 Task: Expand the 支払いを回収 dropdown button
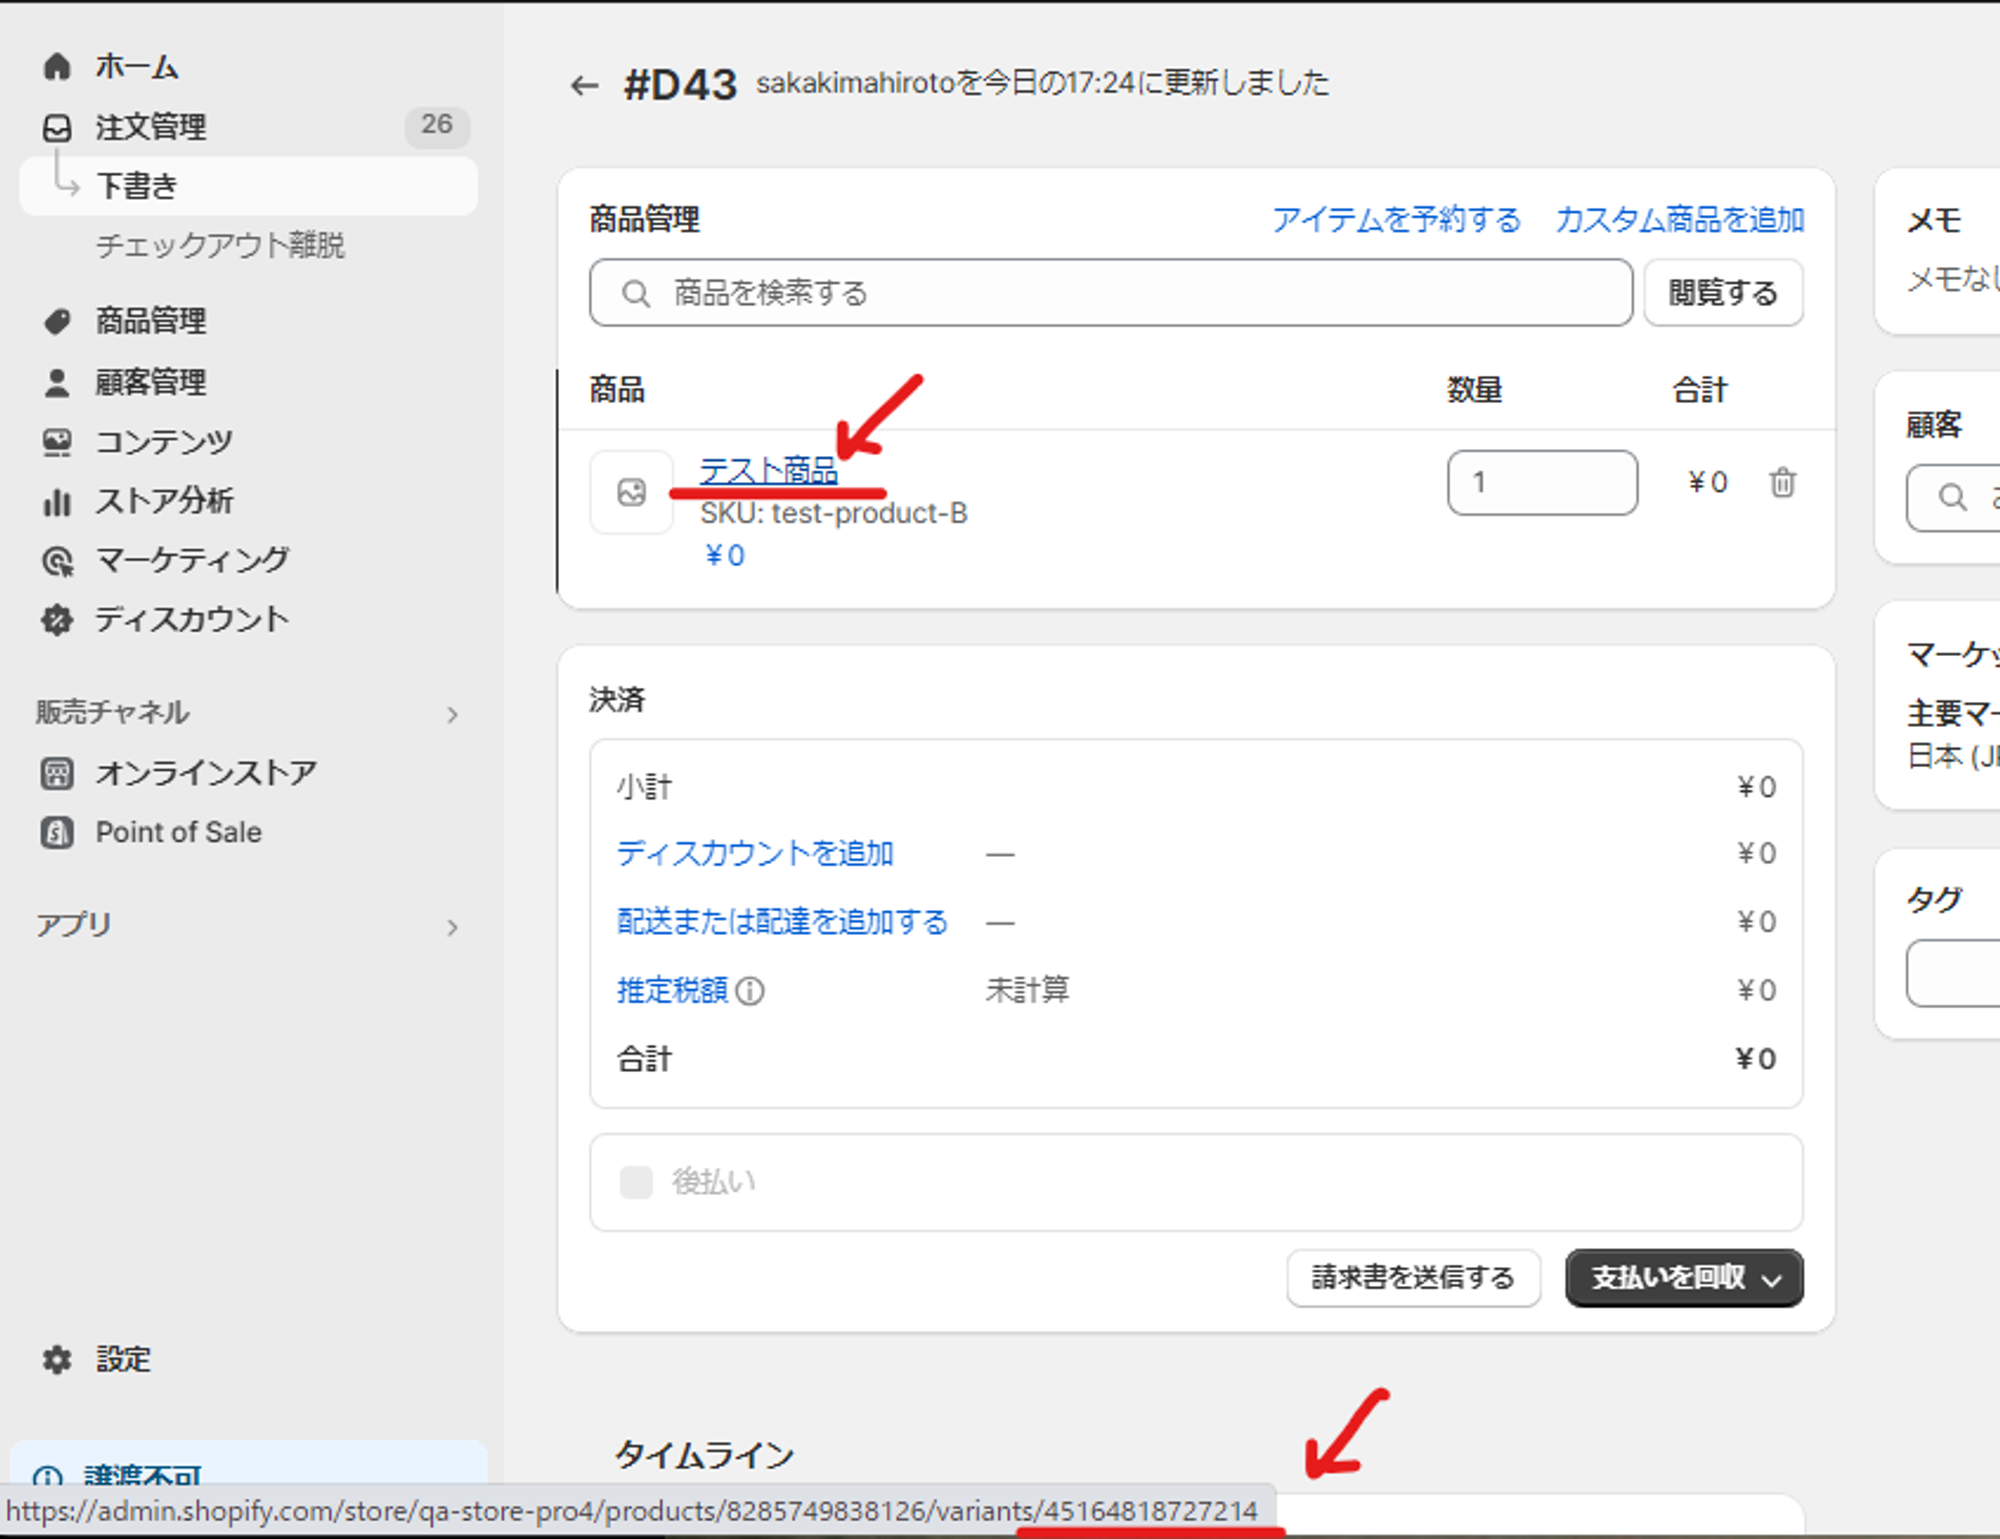(x=1684, y=1278)
